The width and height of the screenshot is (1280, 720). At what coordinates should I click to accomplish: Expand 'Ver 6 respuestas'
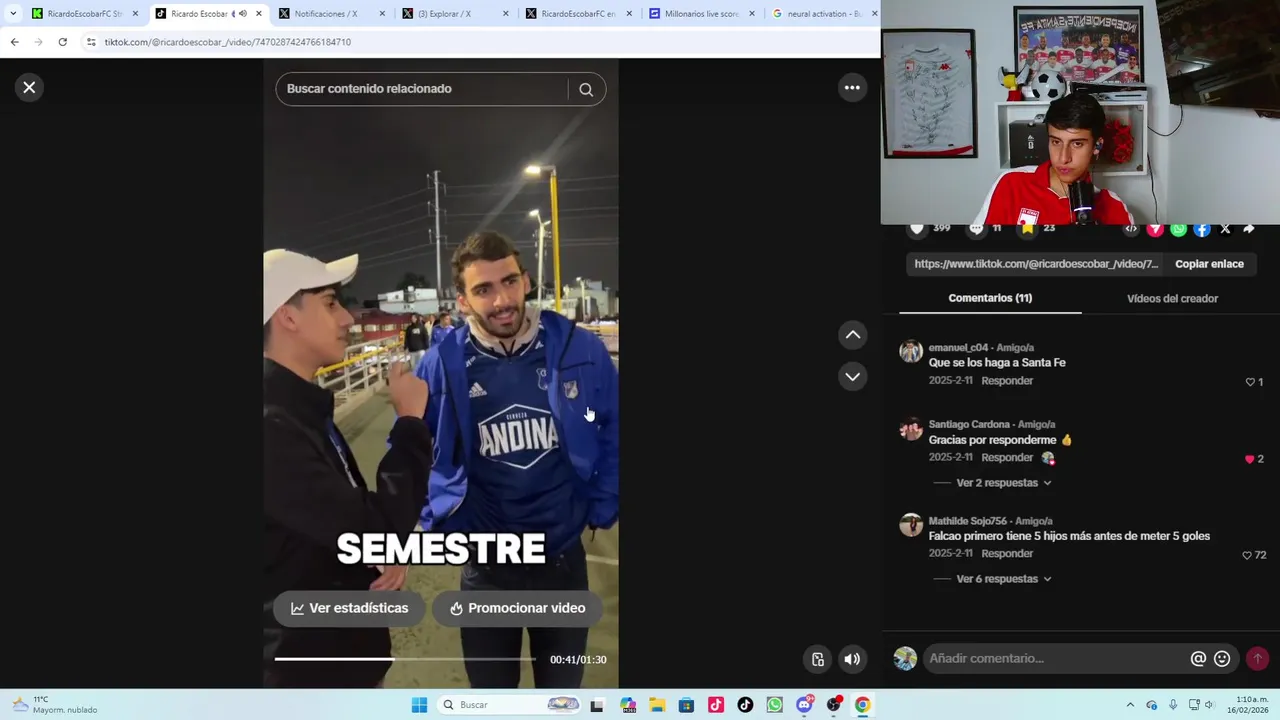click(x=1003, y=579)
